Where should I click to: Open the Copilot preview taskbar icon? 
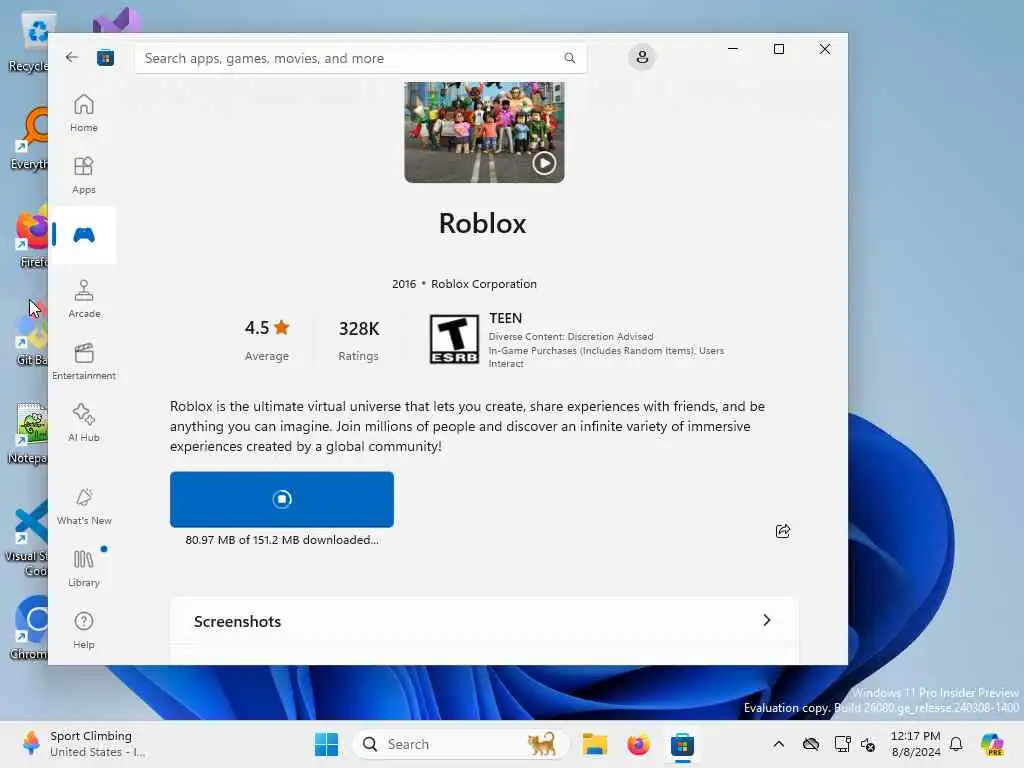pyautogui.click(x=992, y=744)
